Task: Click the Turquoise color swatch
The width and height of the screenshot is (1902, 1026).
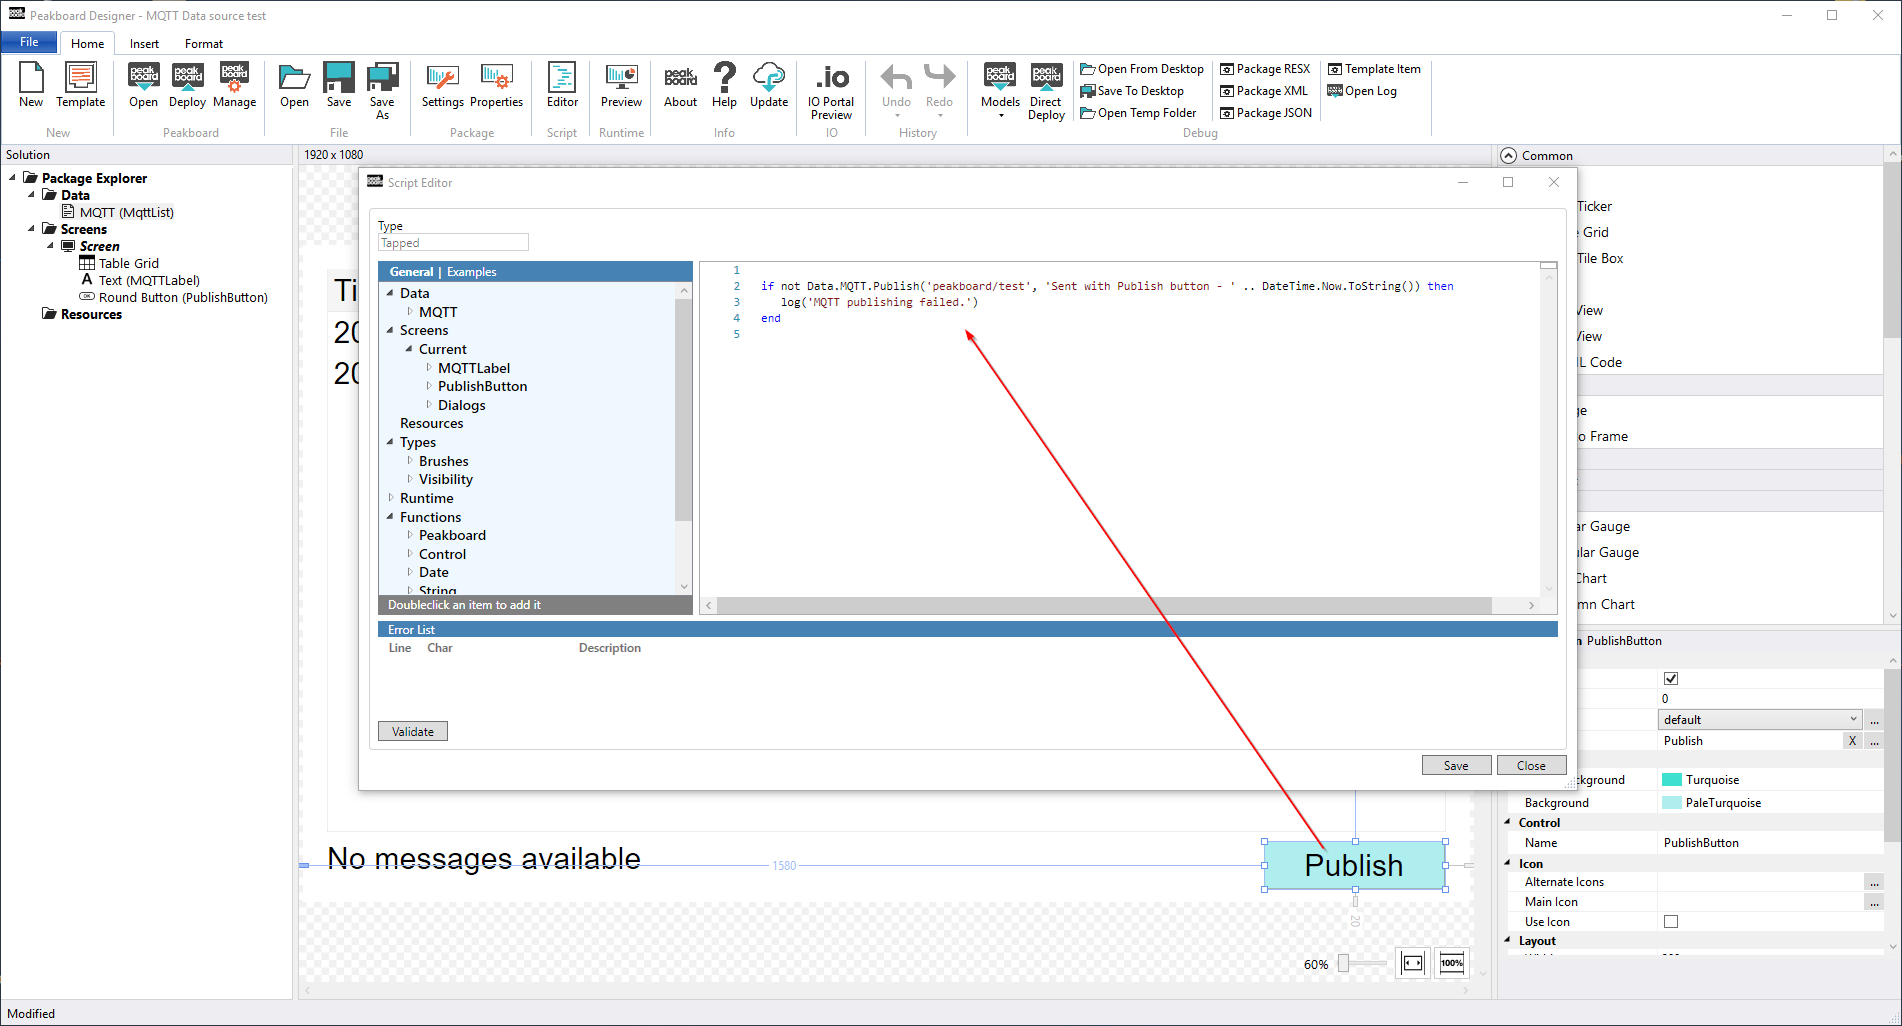Action: click(x=1671, y=780)
